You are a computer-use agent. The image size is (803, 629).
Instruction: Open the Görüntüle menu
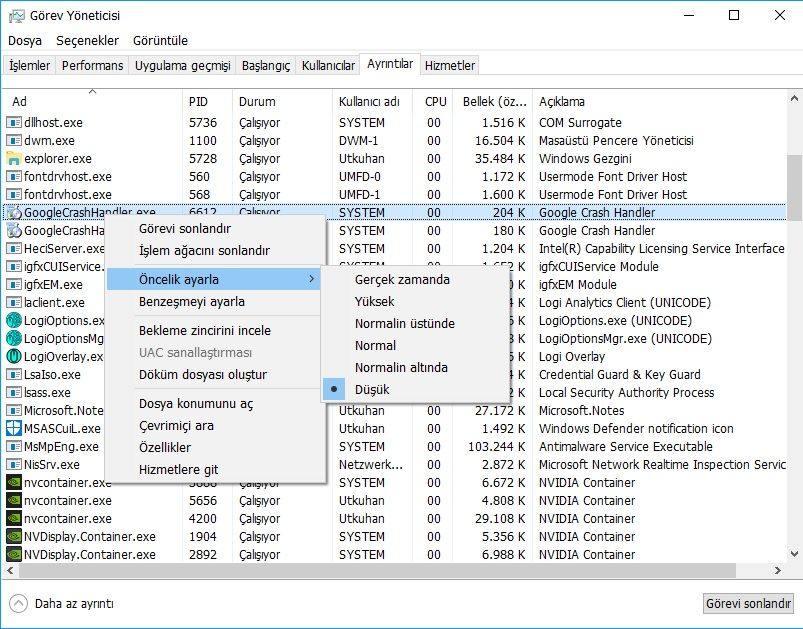point(160,40)
